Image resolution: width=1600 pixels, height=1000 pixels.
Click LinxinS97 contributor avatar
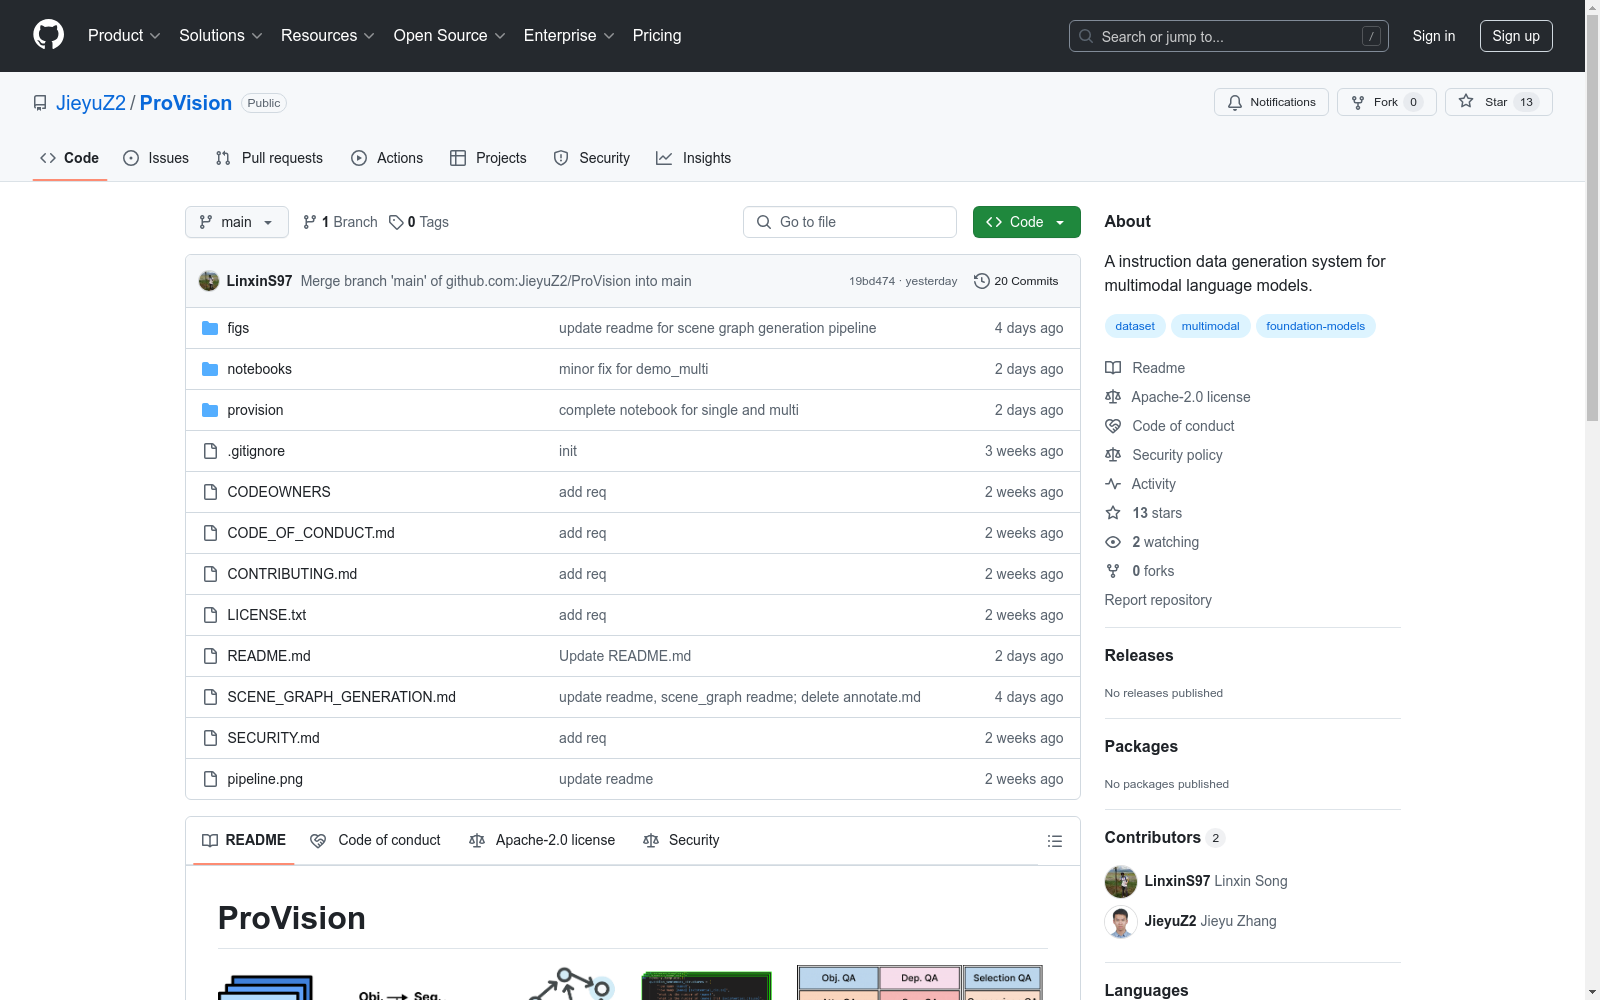click(x=1121, y=881)
